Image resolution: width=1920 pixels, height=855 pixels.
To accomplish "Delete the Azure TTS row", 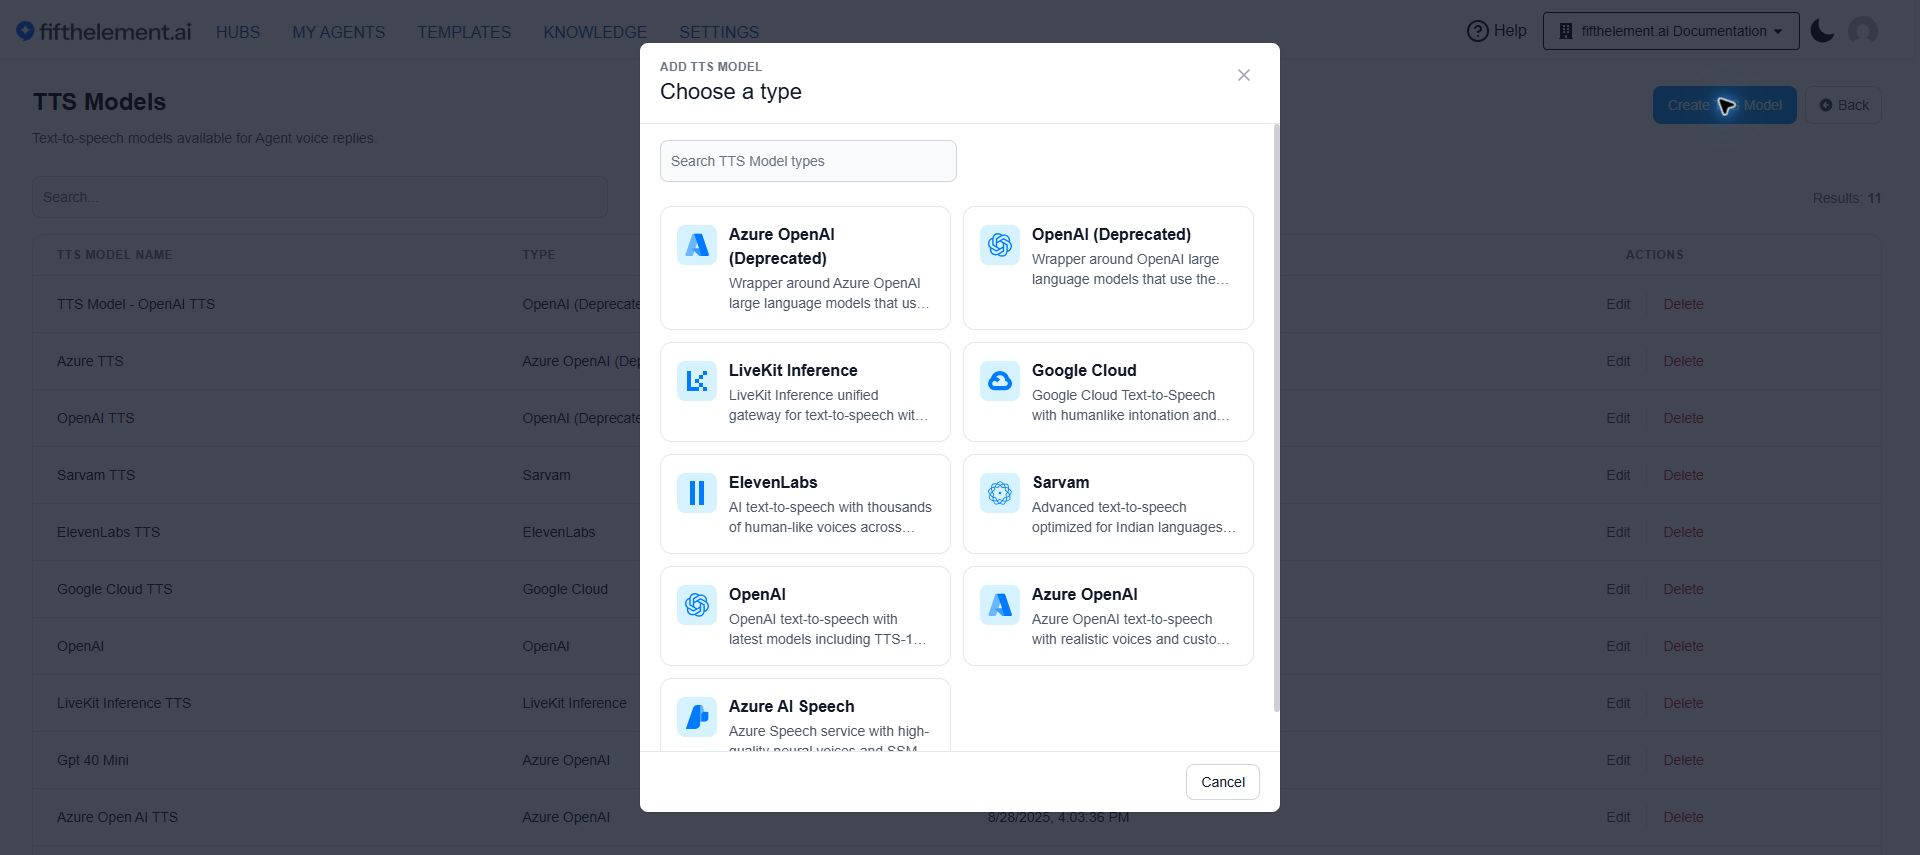I will click(x=1683, y=361).
